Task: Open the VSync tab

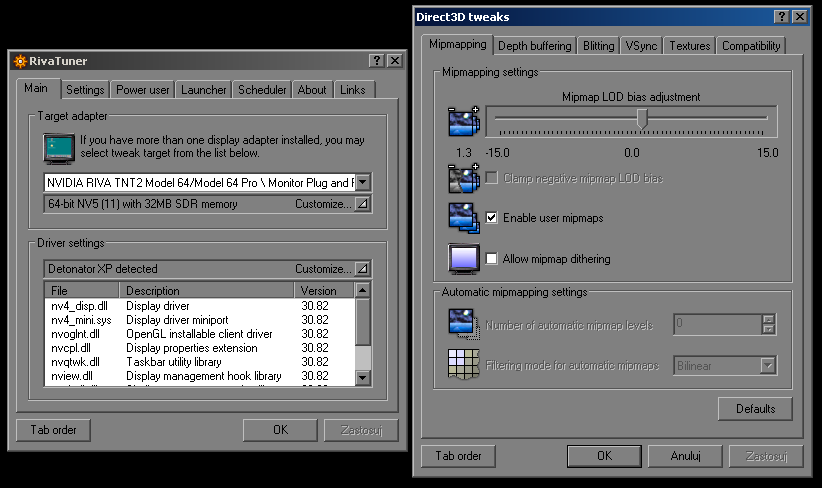Action: pos(640,46)
